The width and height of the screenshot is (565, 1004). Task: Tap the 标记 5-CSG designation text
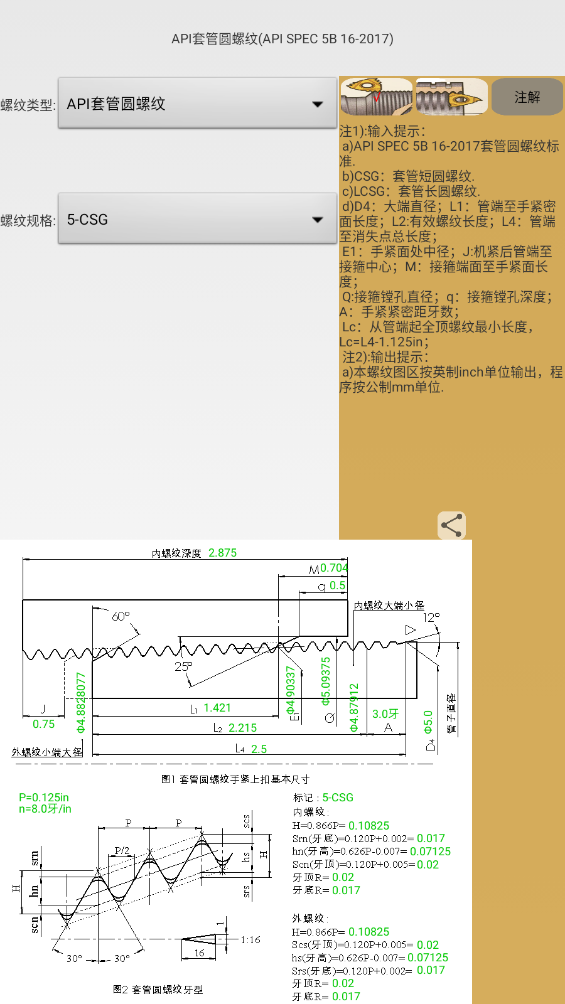323,797
